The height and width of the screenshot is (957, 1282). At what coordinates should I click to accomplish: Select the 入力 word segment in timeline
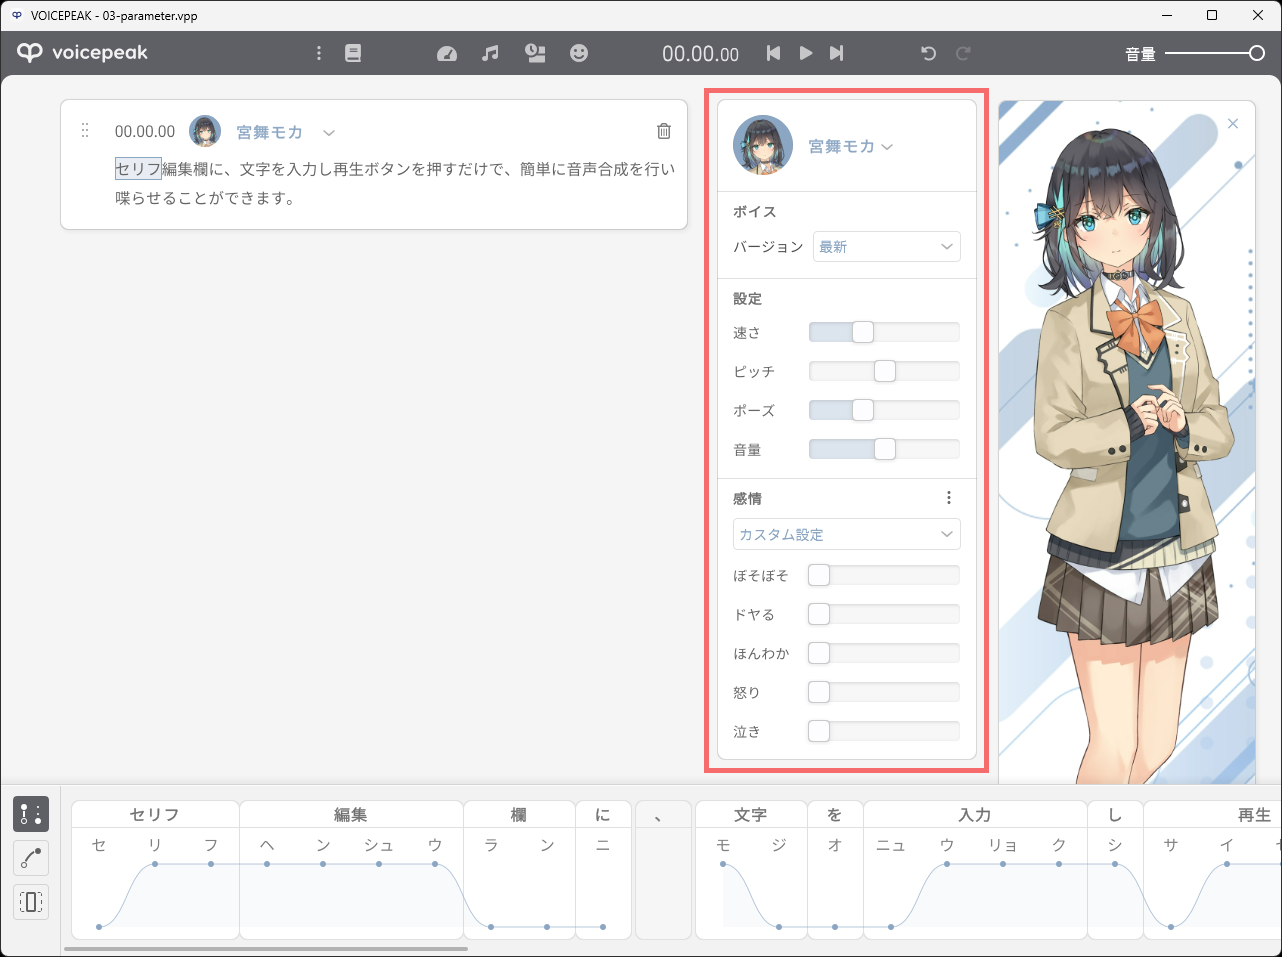pyautogui.click(x=975, y=814)
